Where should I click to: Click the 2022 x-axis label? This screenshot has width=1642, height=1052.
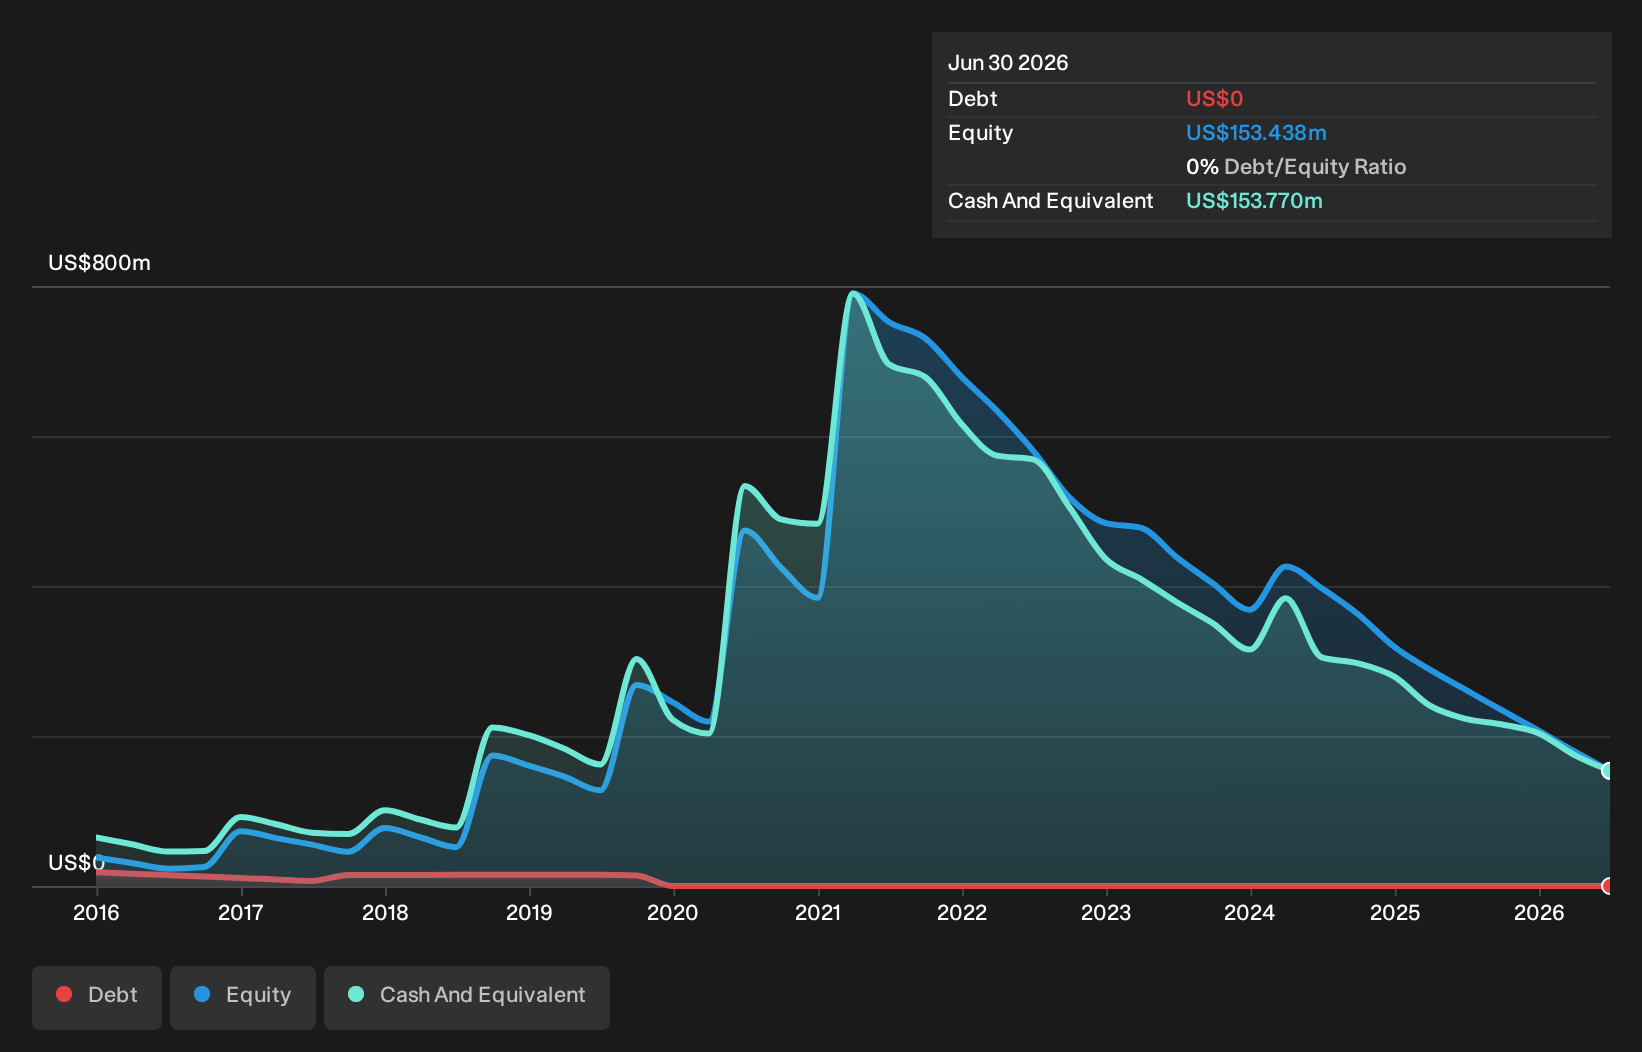[x=962, y=912]
